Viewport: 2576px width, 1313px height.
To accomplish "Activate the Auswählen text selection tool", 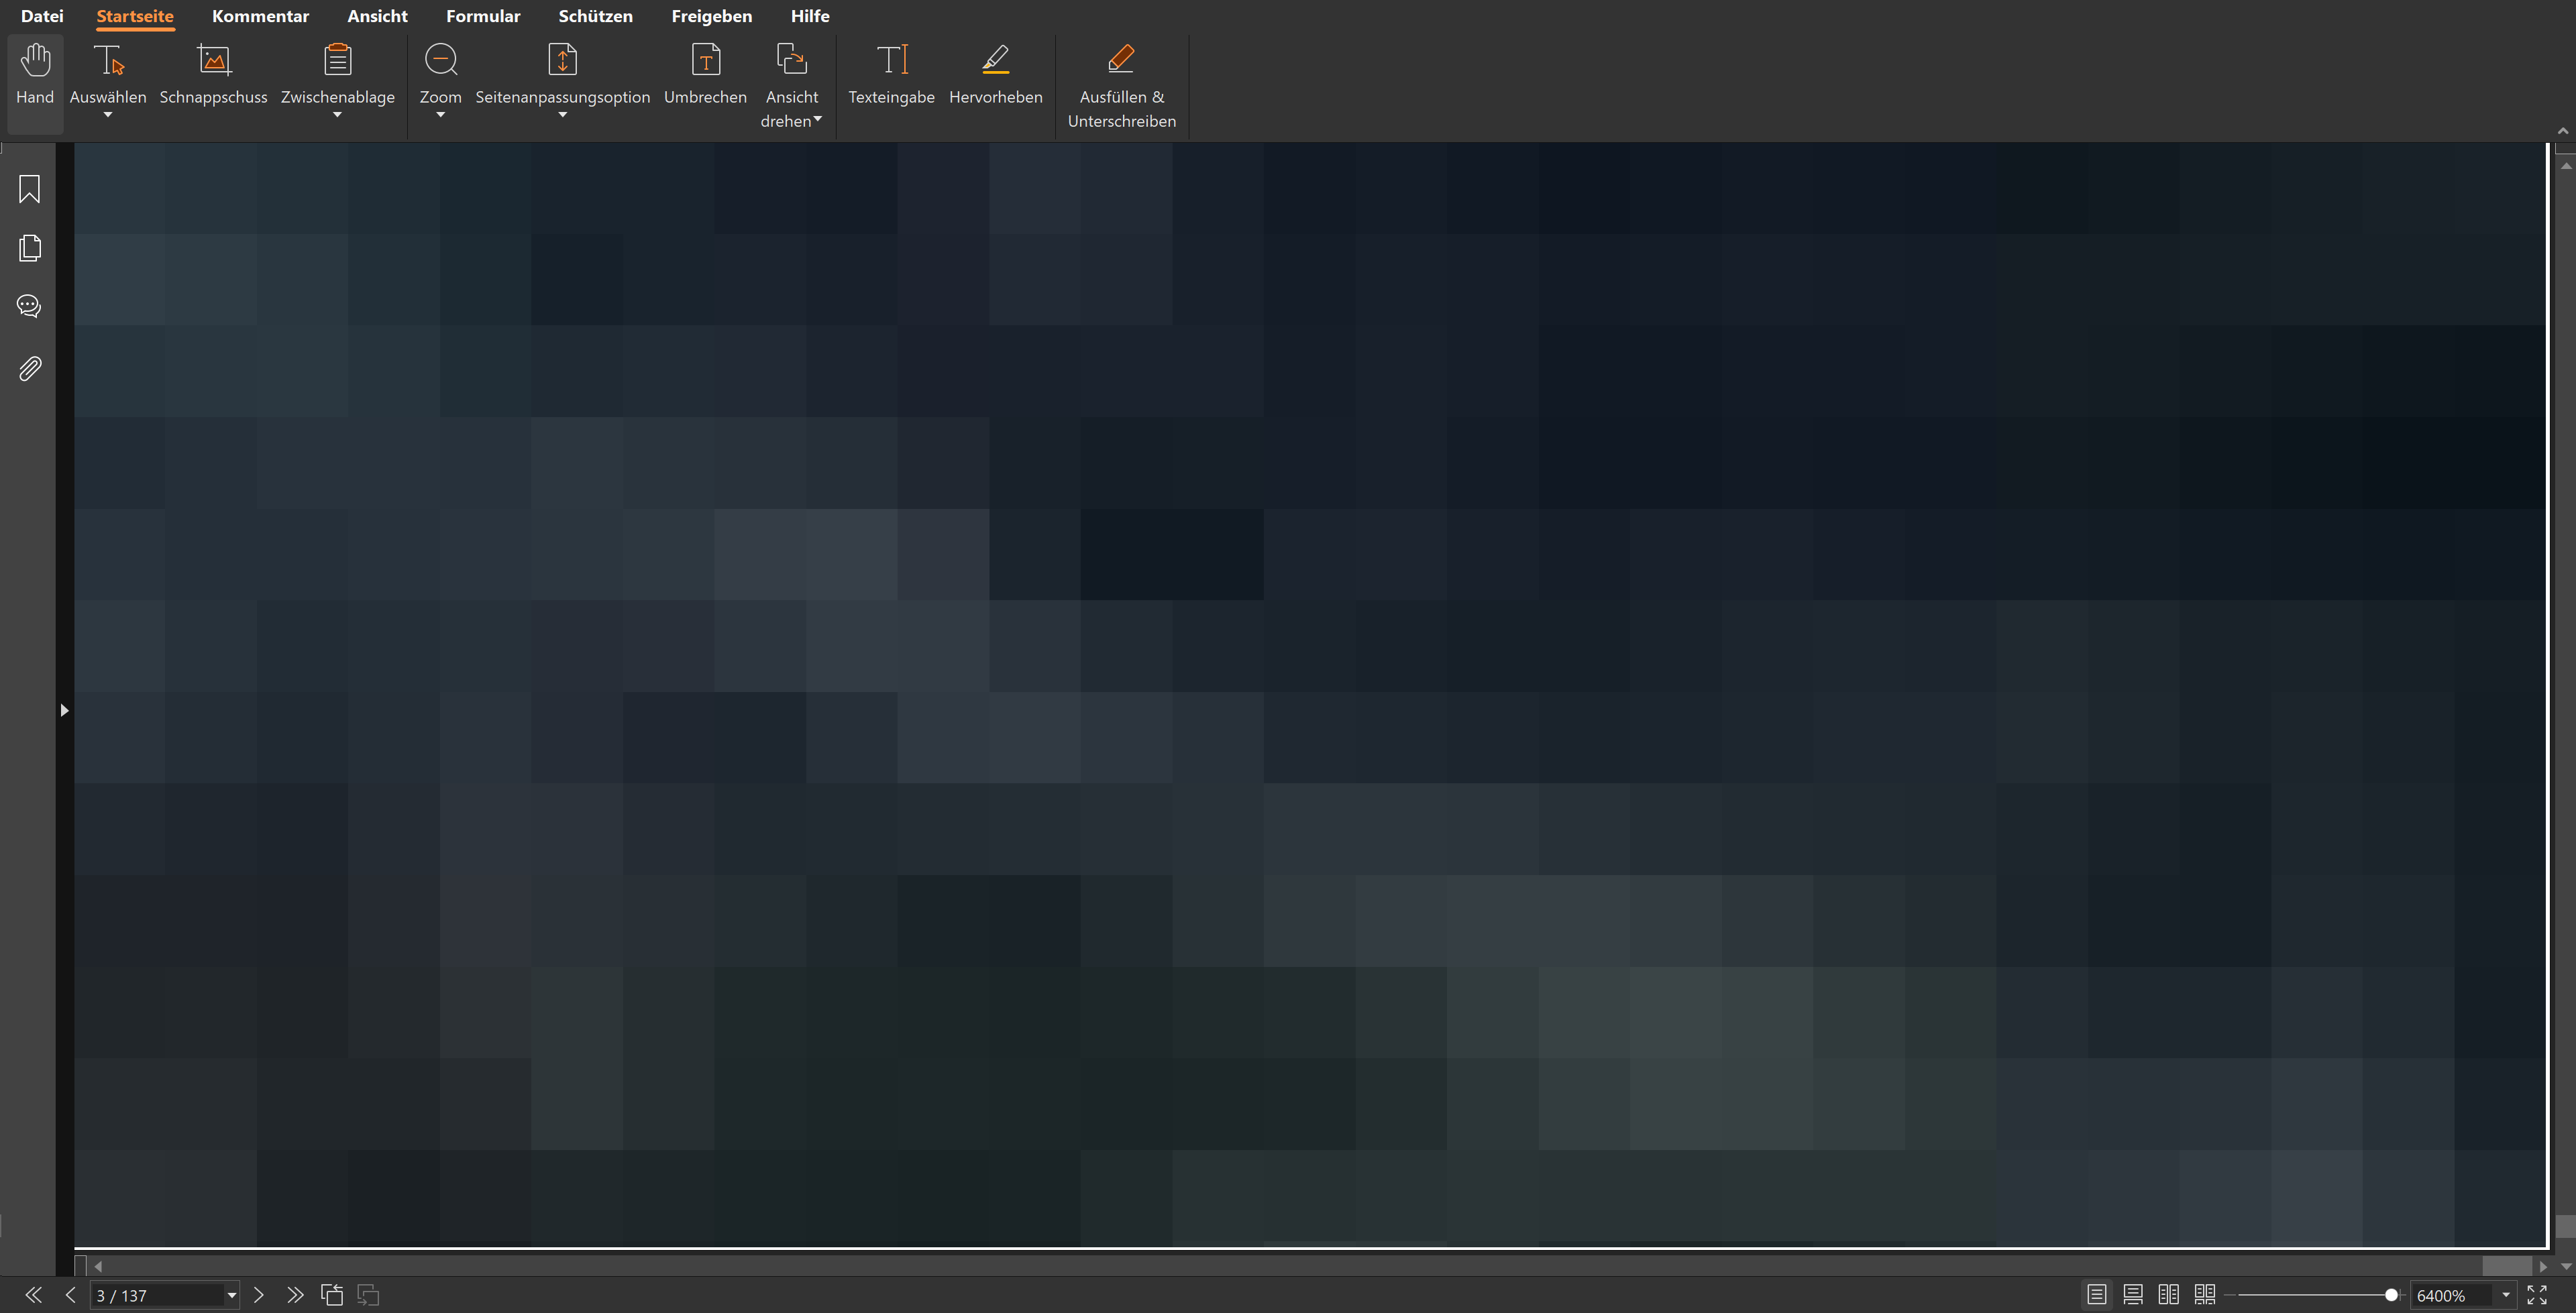I will point(108,75).
